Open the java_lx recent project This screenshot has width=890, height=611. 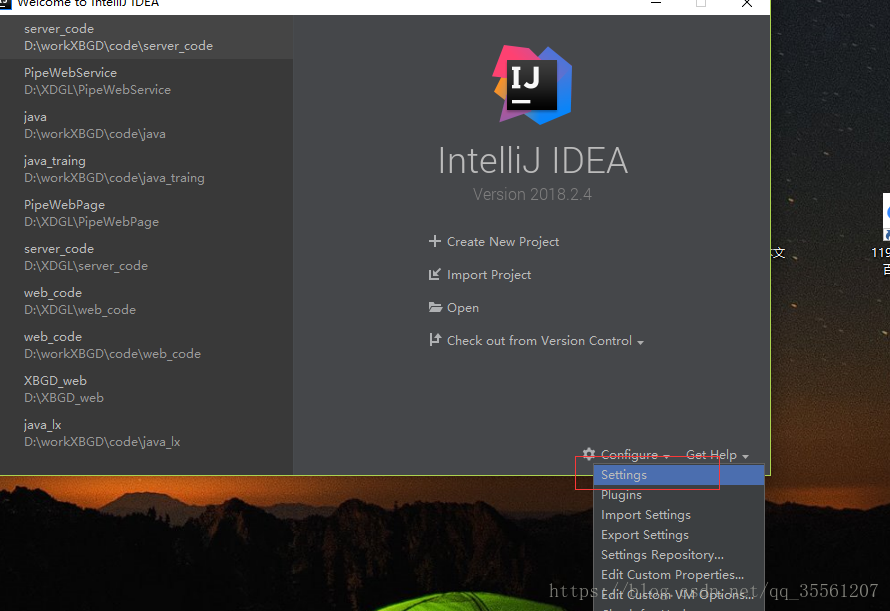[x=146, y=433]
